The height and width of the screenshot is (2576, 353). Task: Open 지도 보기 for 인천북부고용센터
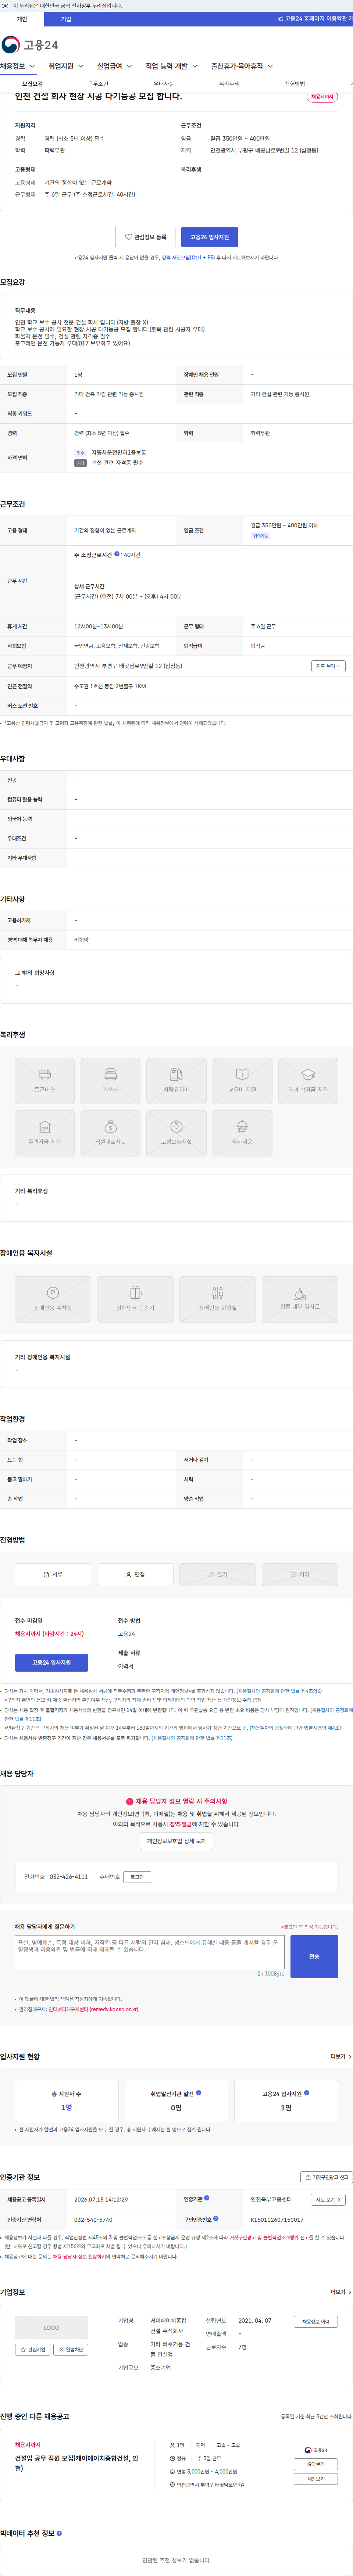[x=328, y=2200]
